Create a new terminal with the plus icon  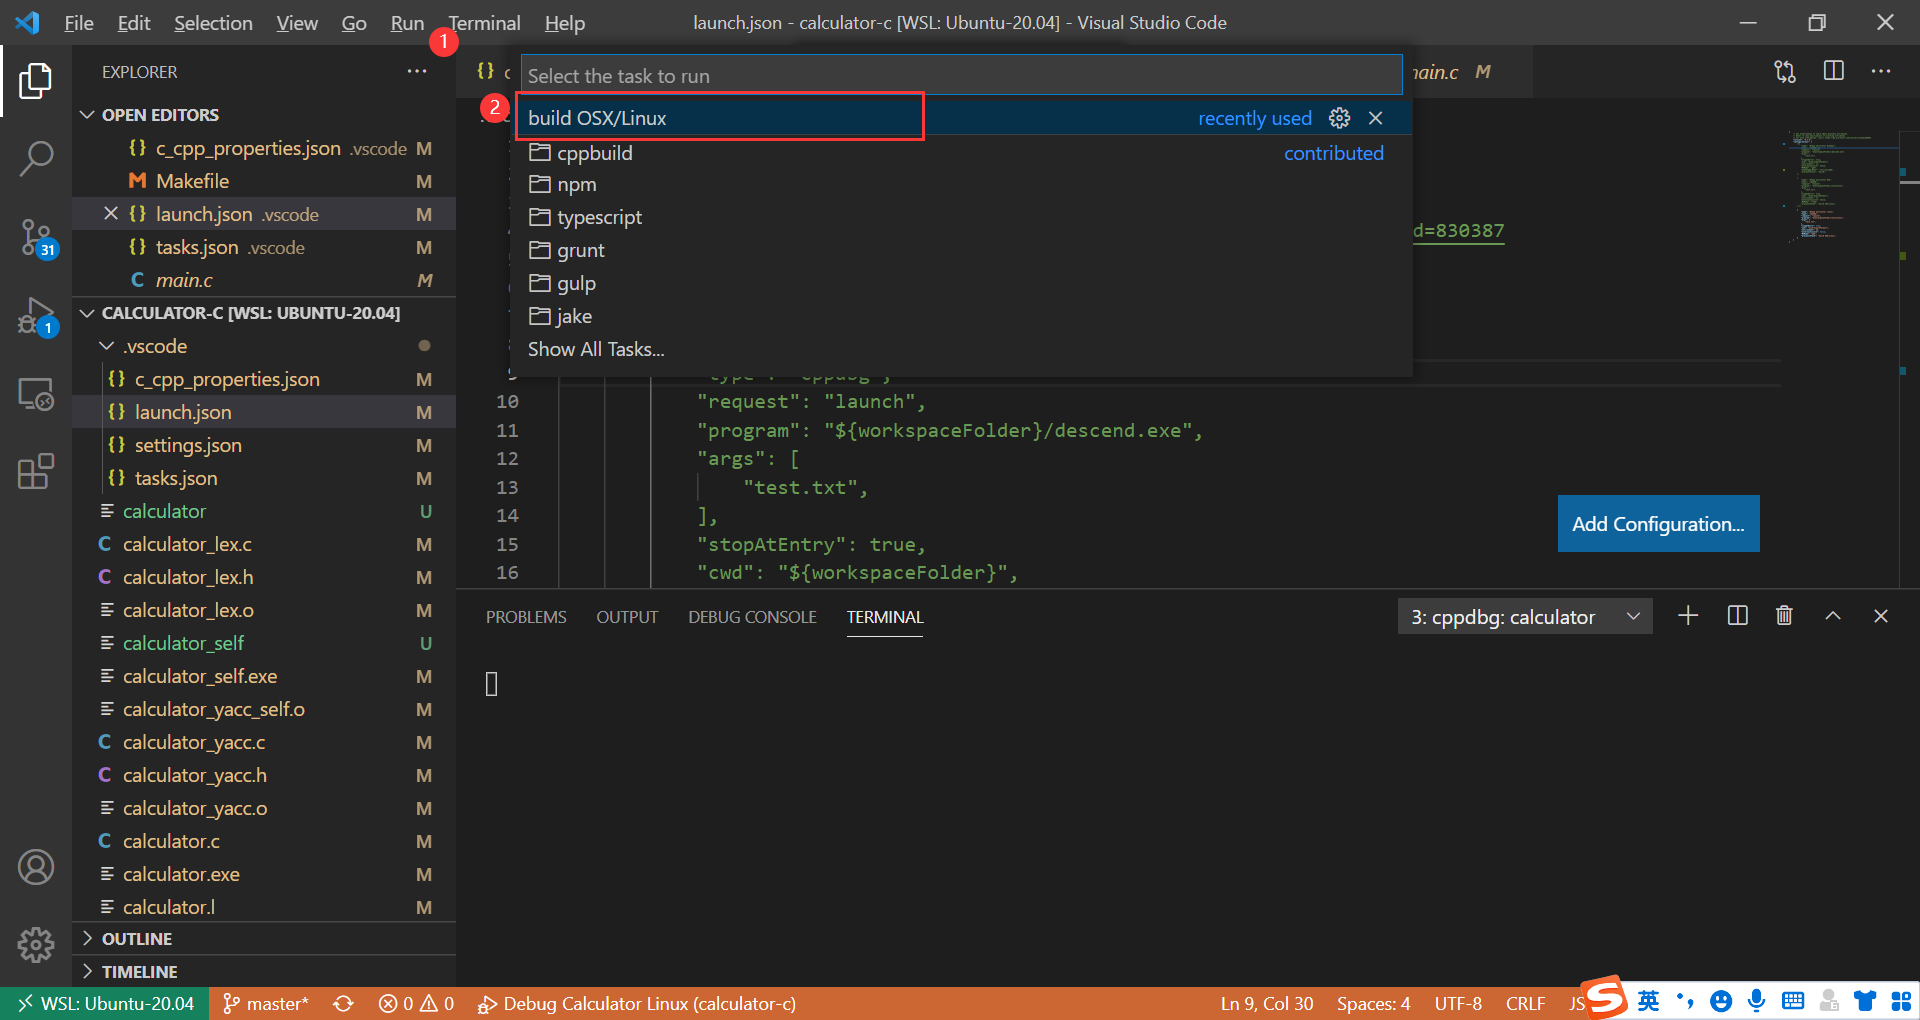click(x=1688, y=616)
